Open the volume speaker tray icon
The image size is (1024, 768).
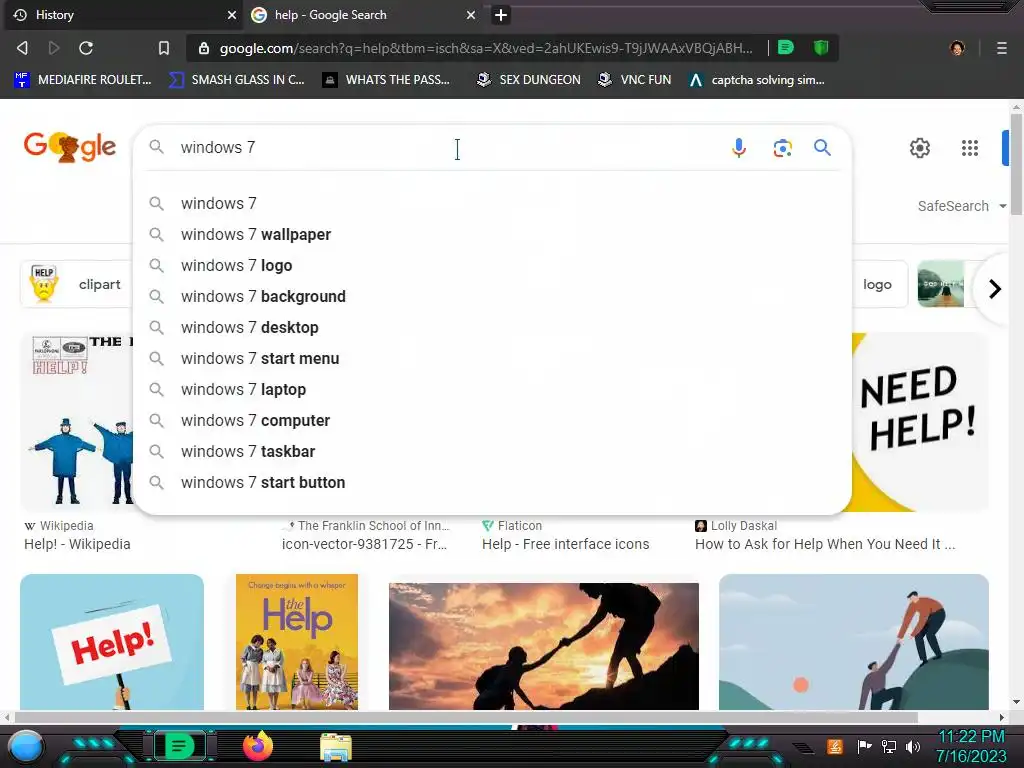coord(913,746)
